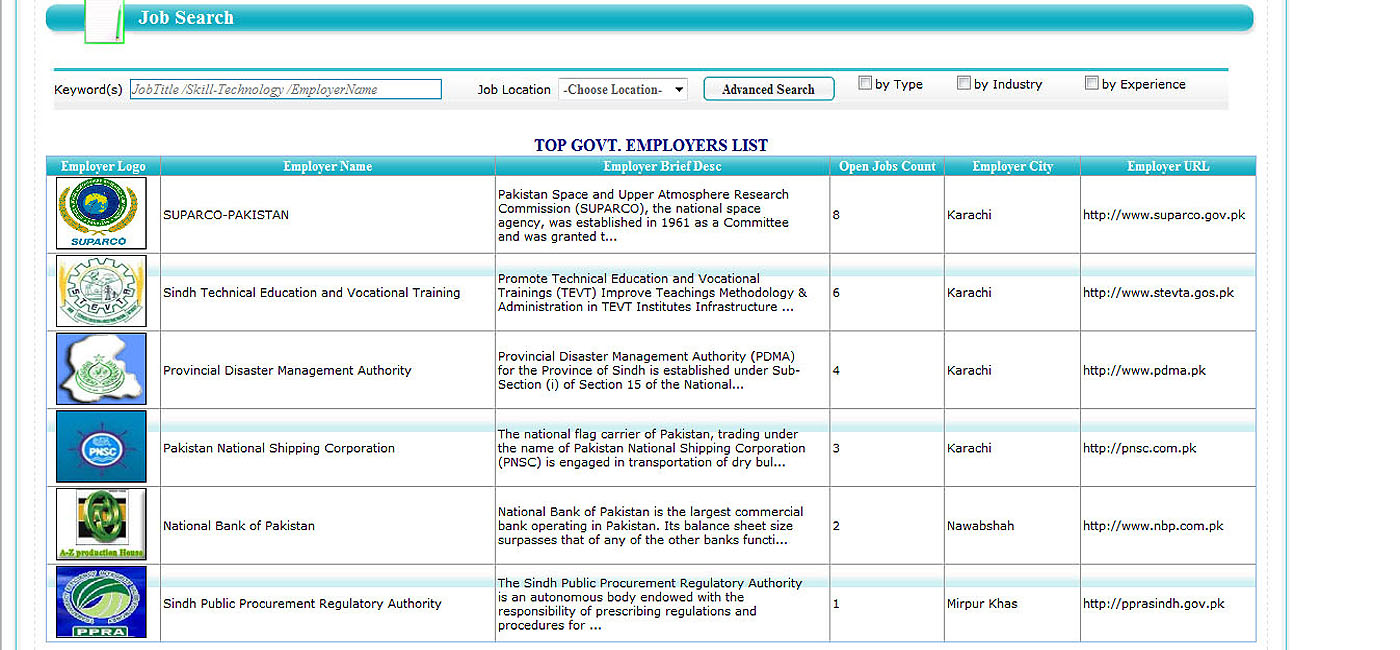Click the SUPARCO employer logo

click(x=101, y=213)
